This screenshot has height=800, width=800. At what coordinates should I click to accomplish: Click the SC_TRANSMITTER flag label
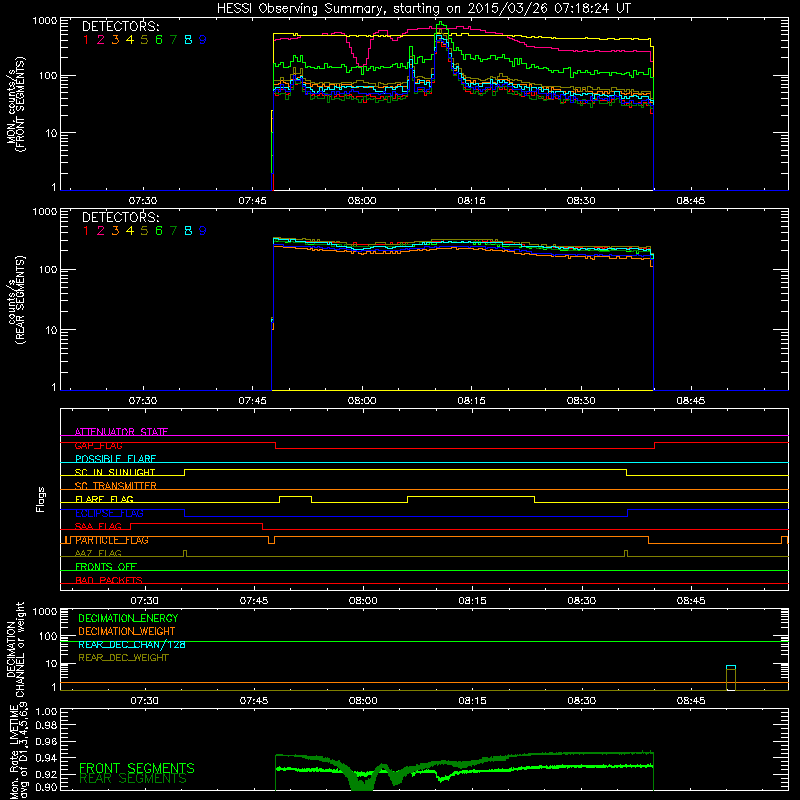[x=115, y=486]
